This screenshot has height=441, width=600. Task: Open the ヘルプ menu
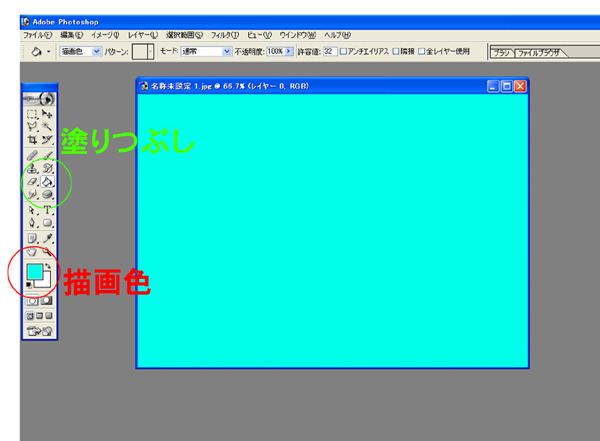point(337,35)
